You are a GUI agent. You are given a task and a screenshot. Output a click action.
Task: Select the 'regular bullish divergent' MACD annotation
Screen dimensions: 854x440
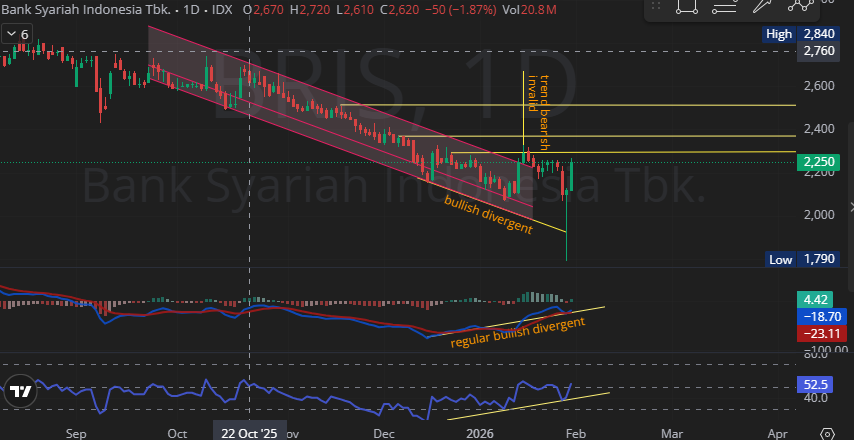[x=518, y=332]
